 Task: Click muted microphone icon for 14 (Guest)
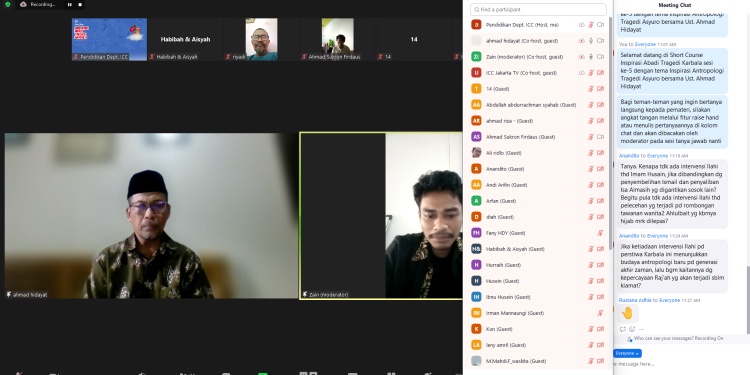click(x=591, y=89)
